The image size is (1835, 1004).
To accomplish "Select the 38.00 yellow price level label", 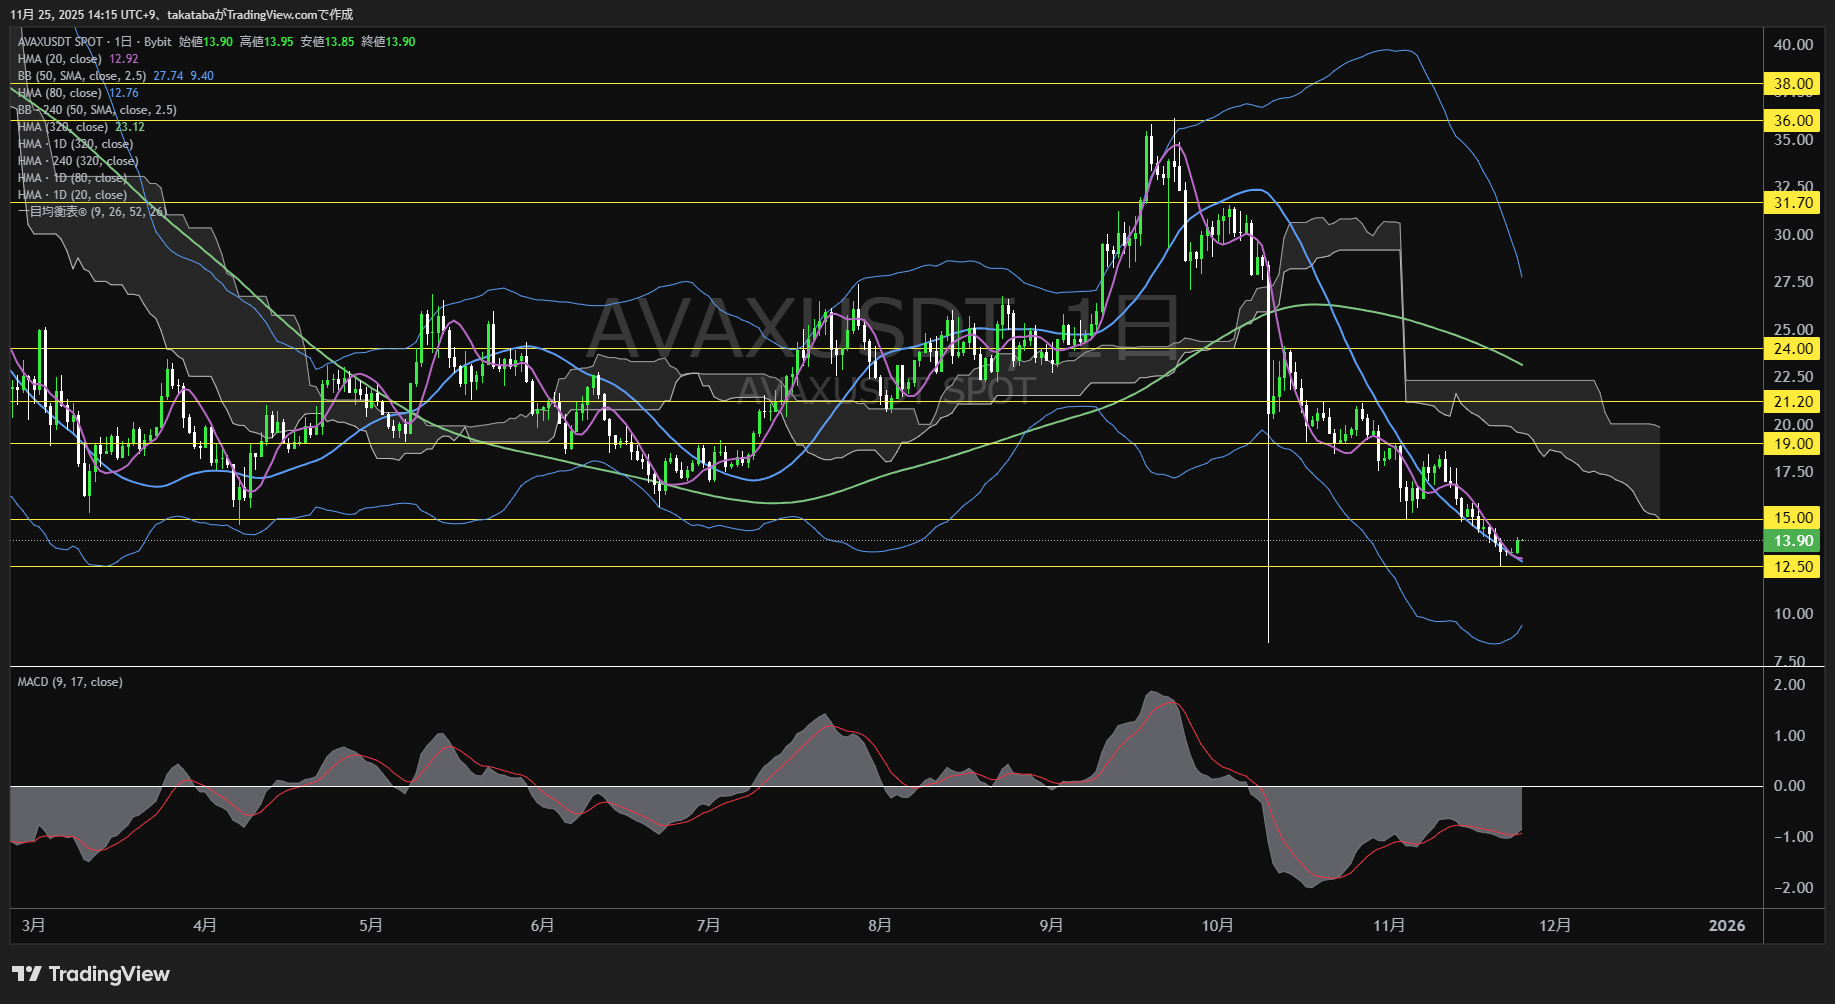I will (1793, 84).
